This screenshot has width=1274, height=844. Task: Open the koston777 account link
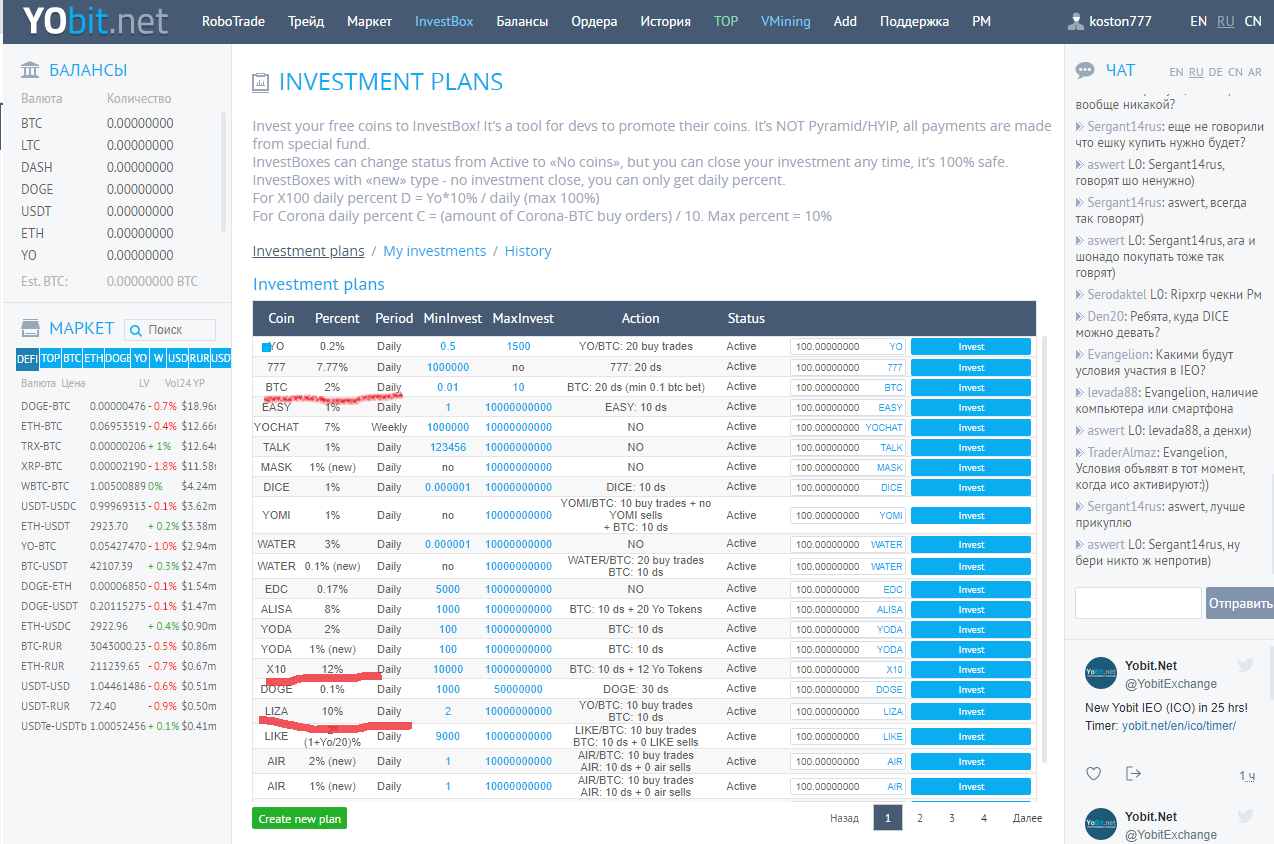pyautogui.click(x=1120, y=21)
